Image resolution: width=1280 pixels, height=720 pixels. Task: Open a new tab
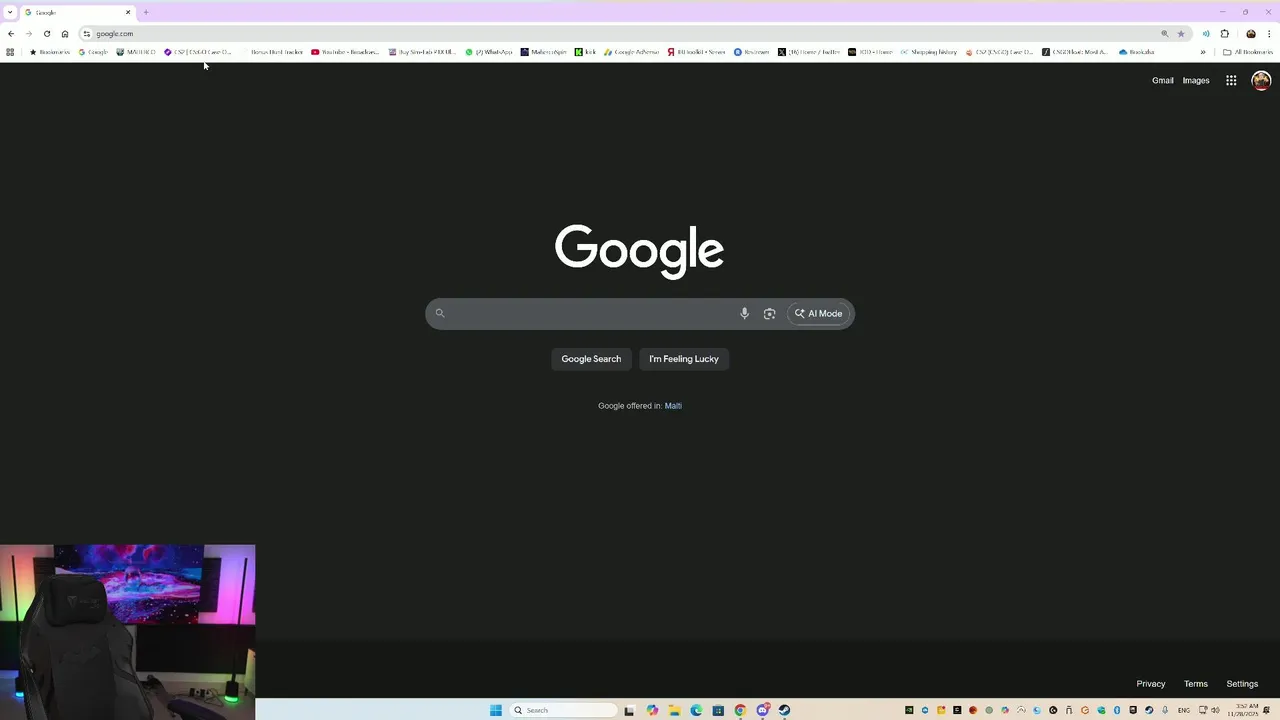coord(146,12)
